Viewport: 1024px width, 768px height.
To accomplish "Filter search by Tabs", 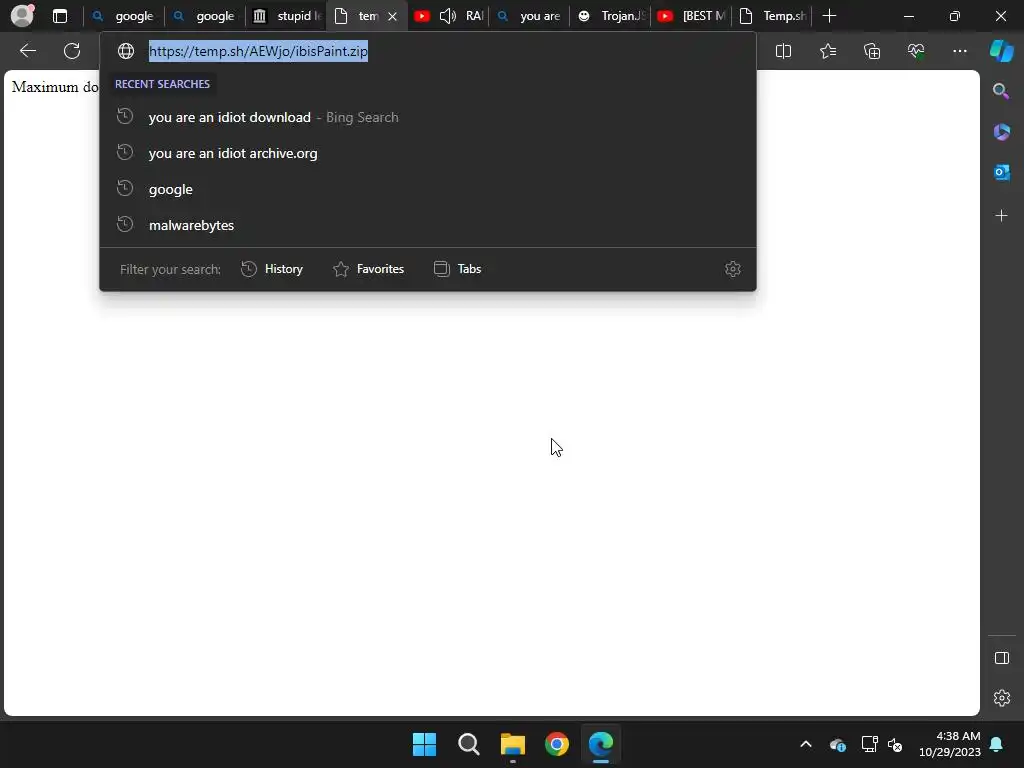I will 458,269.
